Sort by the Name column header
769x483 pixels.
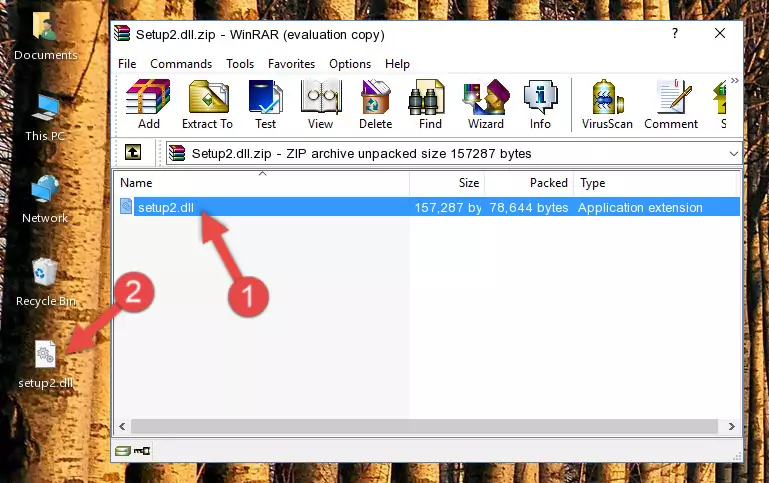pyautogui.click(x=262, y=183)
